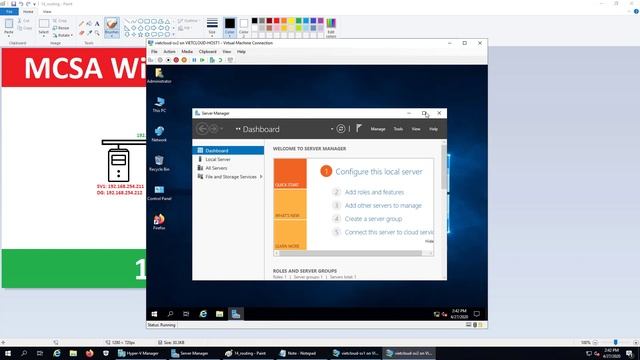Open the Select dropdown in Paint
Image resolution: width=640 pixels, height=360 pixels.
[x=44, y=34]
